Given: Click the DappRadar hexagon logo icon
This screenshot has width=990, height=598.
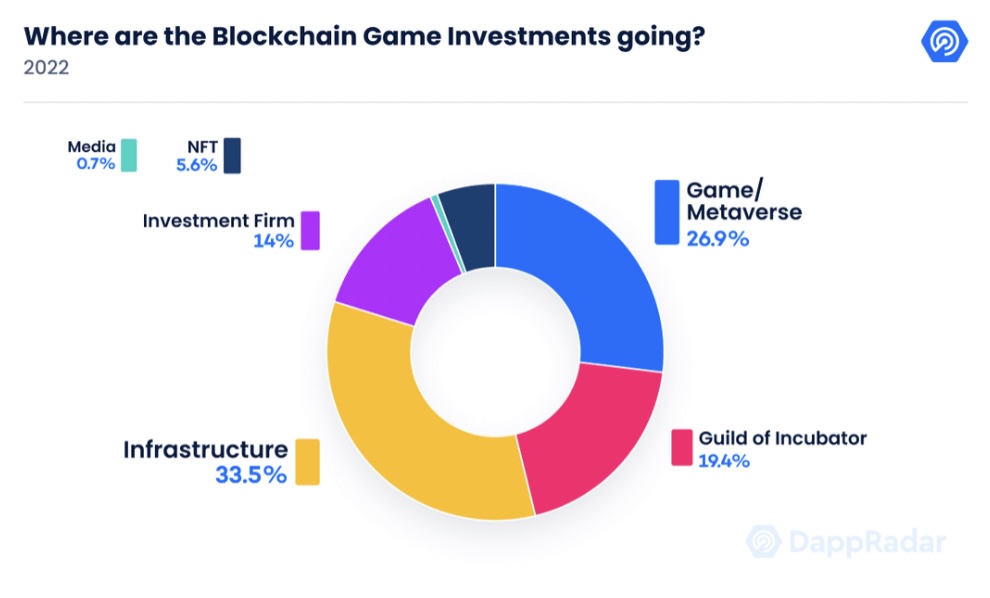Looking at the screenshot, I should coord(944,41).
